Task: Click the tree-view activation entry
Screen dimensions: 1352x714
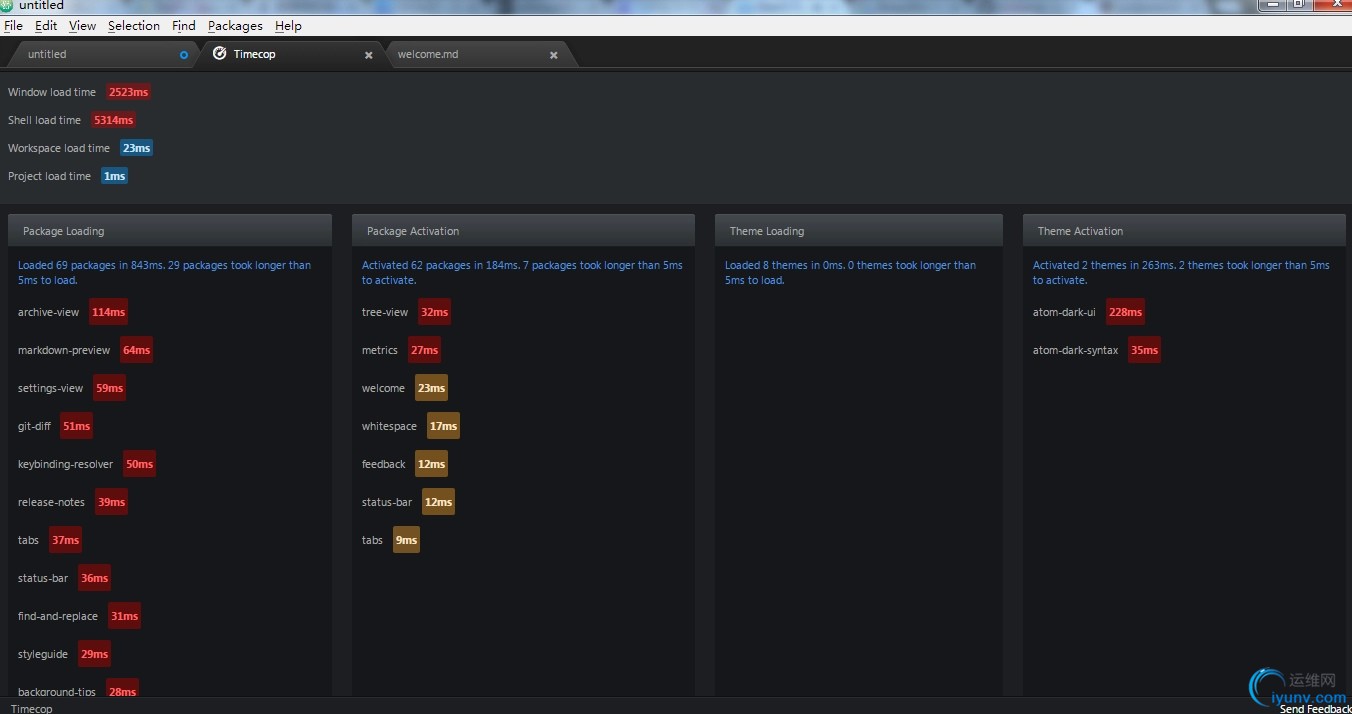Action: click(x=406, y=312)
